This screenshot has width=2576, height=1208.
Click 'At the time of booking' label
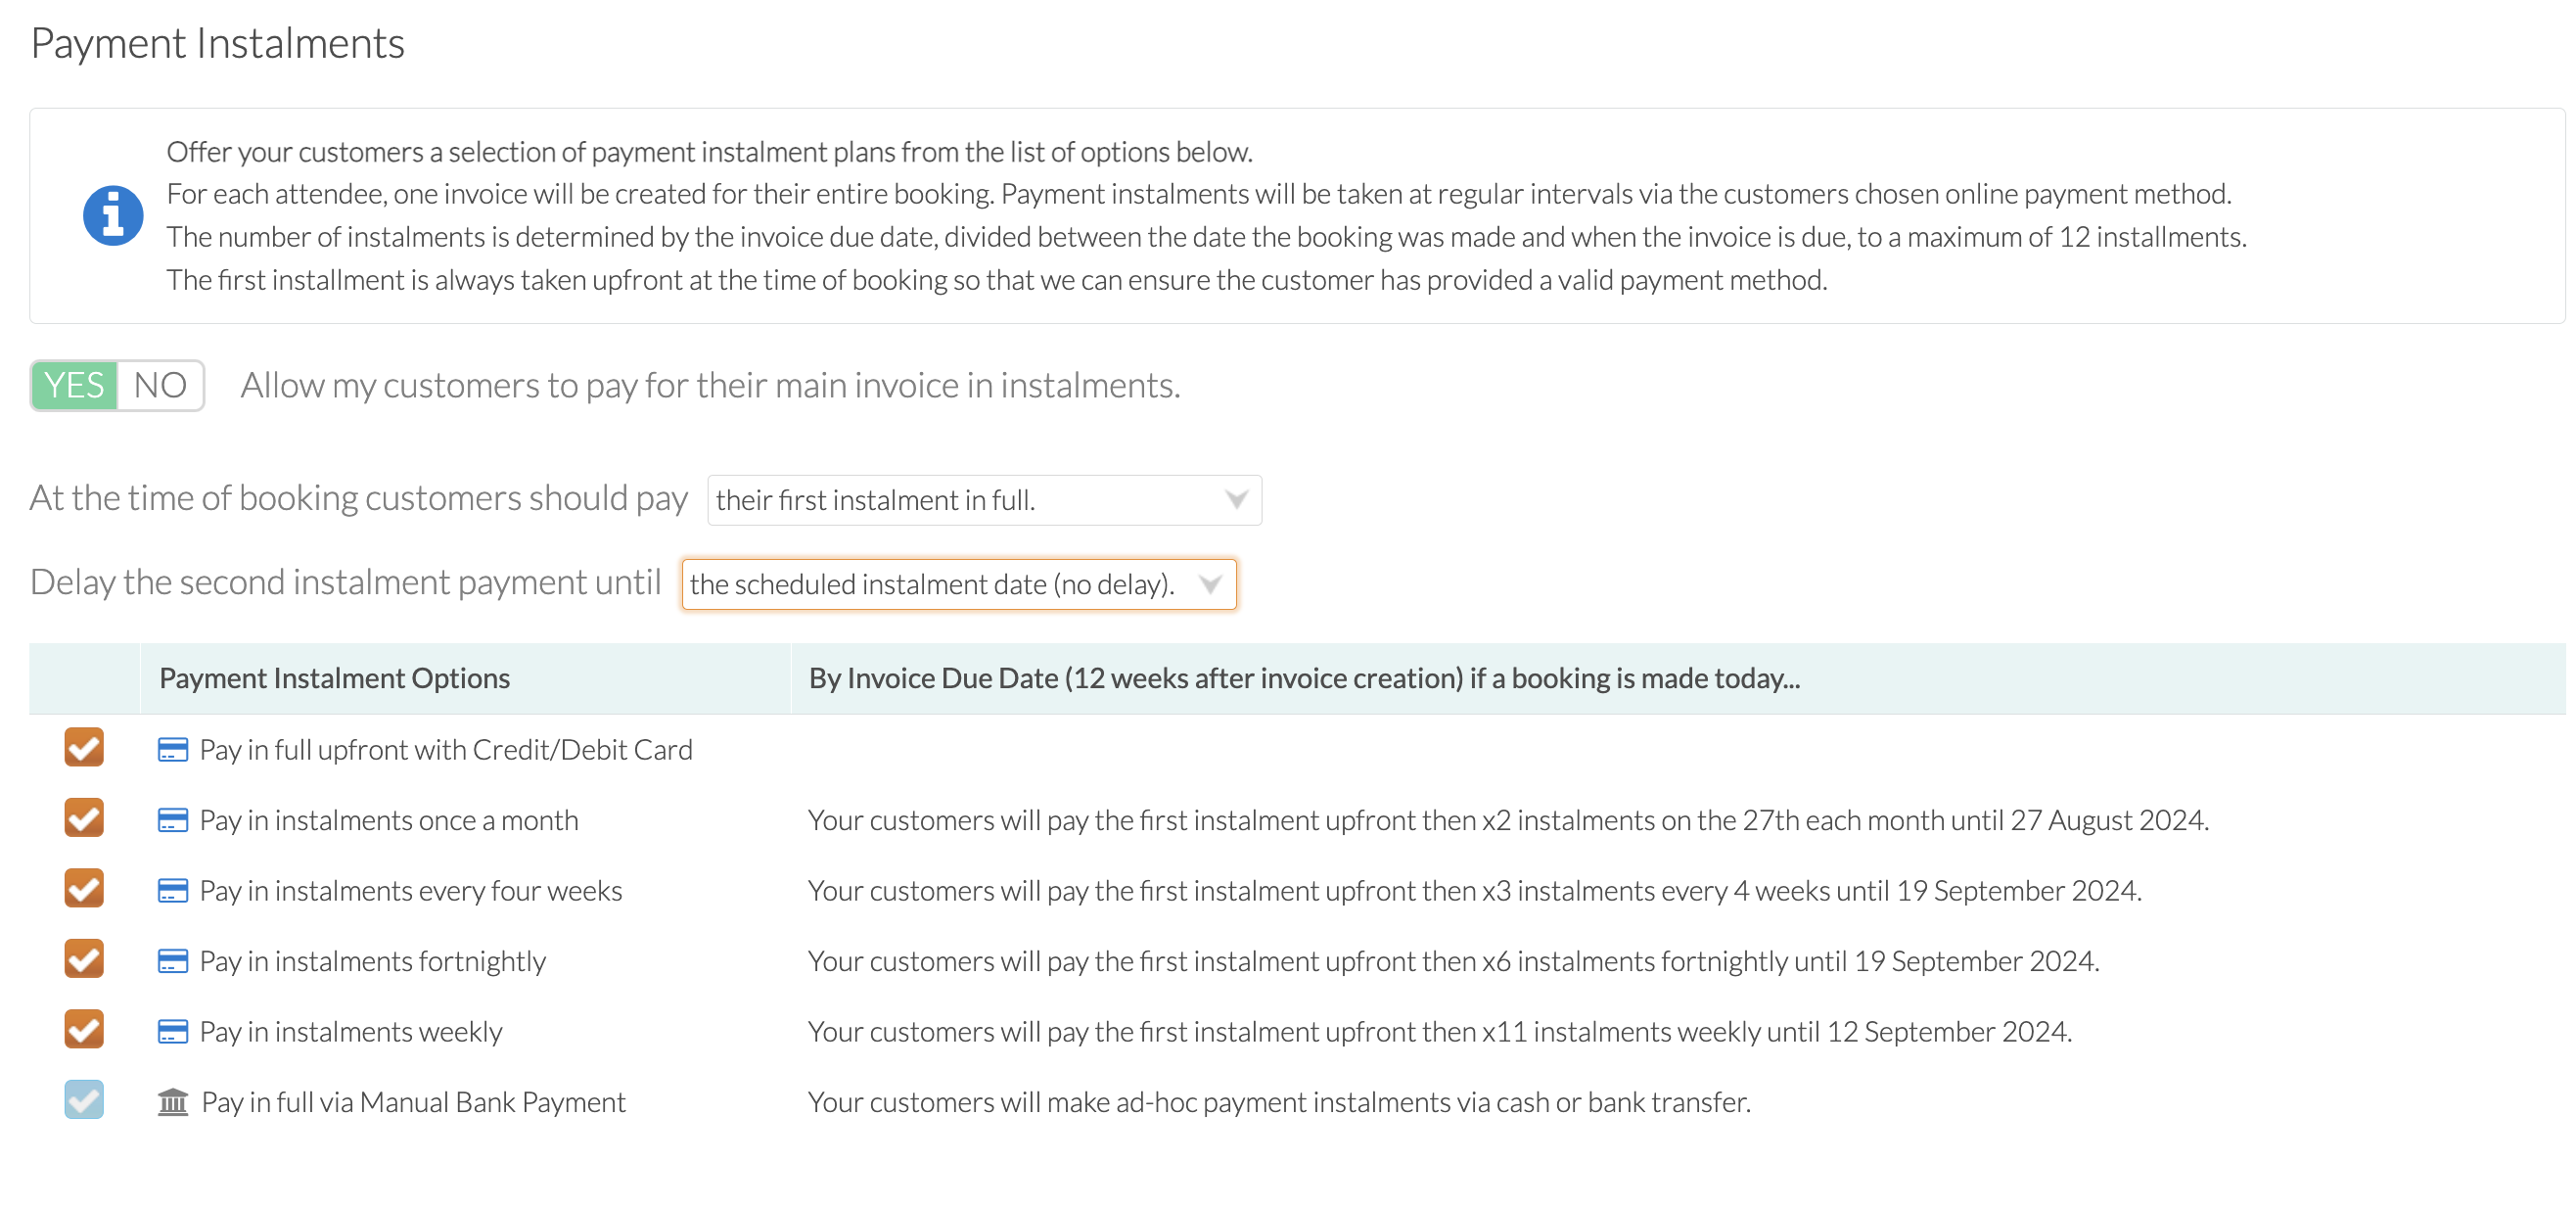[359, 498]
